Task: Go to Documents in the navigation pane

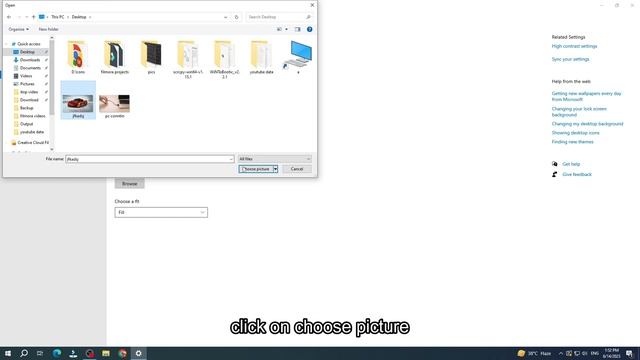Action: pos(30,68)
